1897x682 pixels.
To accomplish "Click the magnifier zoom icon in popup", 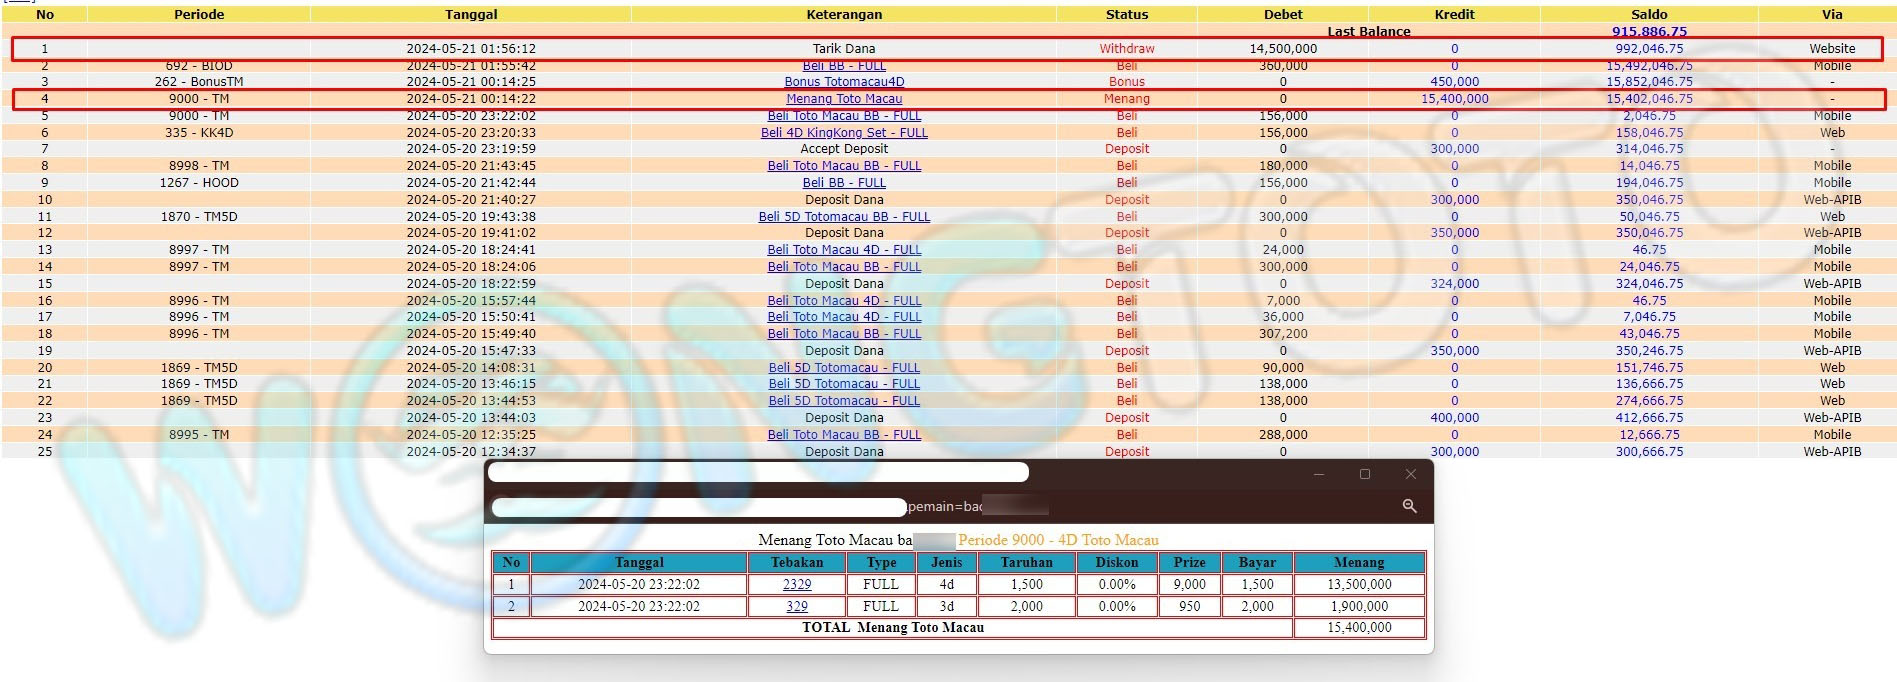I will (x=1409, y=506).
